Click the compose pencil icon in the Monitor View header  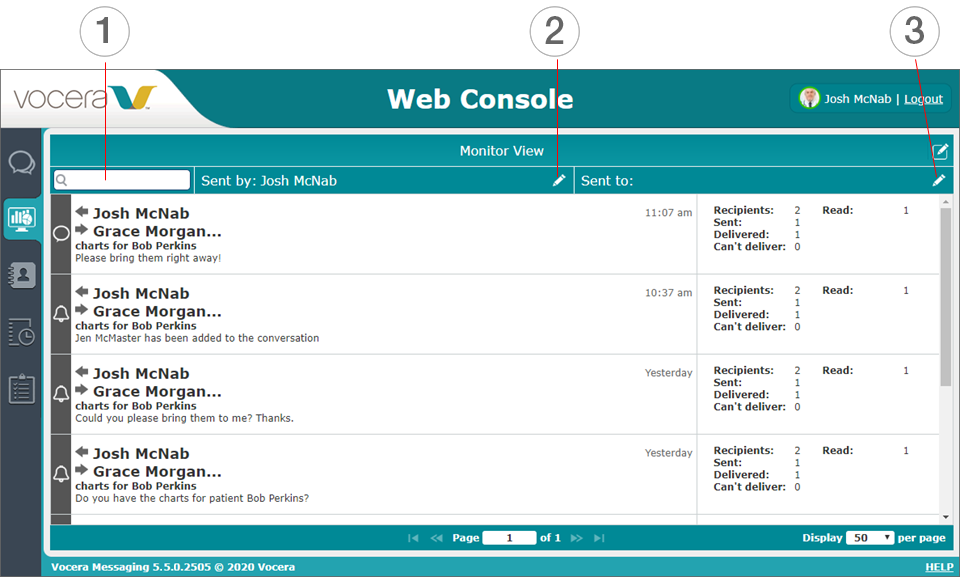(x=940, y=151)
